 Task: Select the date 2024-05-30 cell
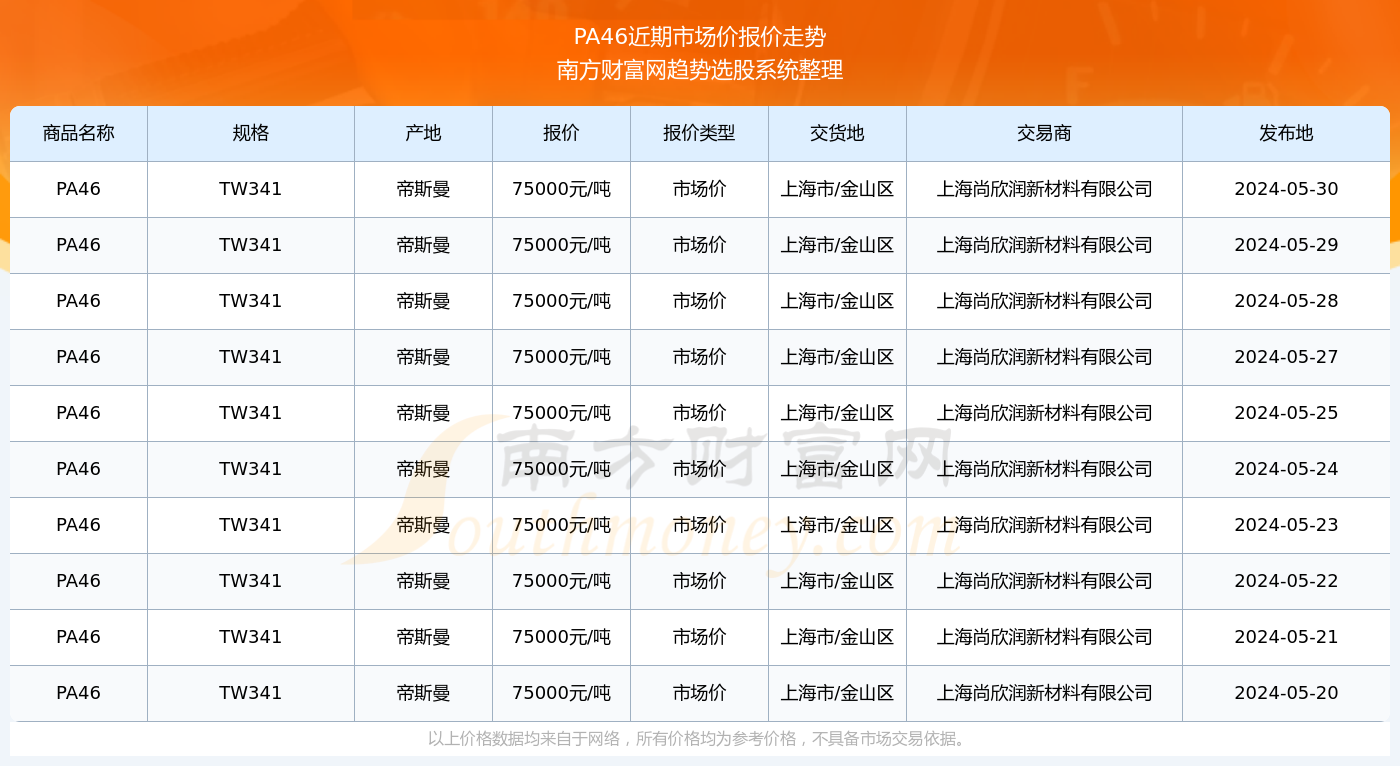pos(1286,189)
